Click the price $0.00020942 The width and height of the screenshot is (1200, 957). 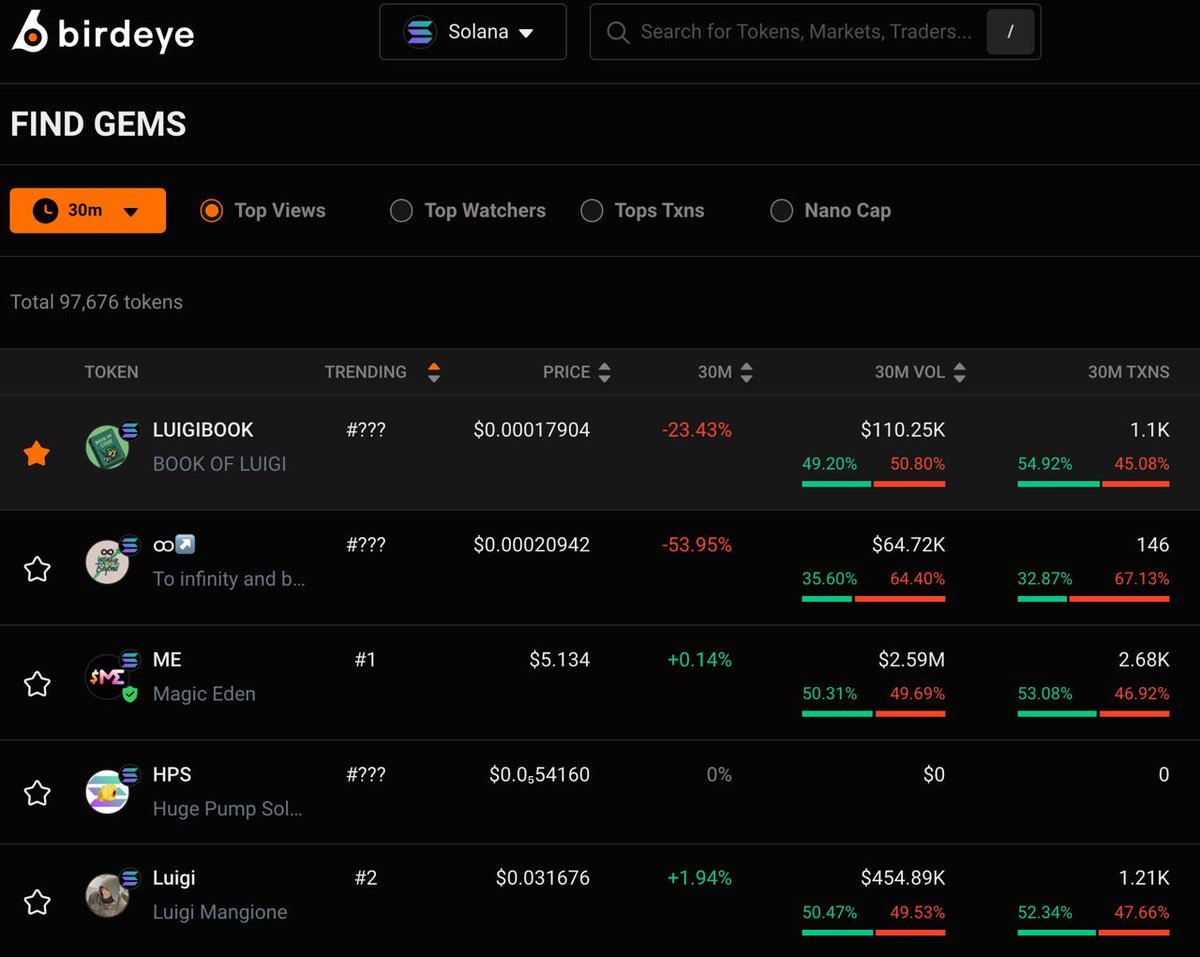[x=532, y=545]
